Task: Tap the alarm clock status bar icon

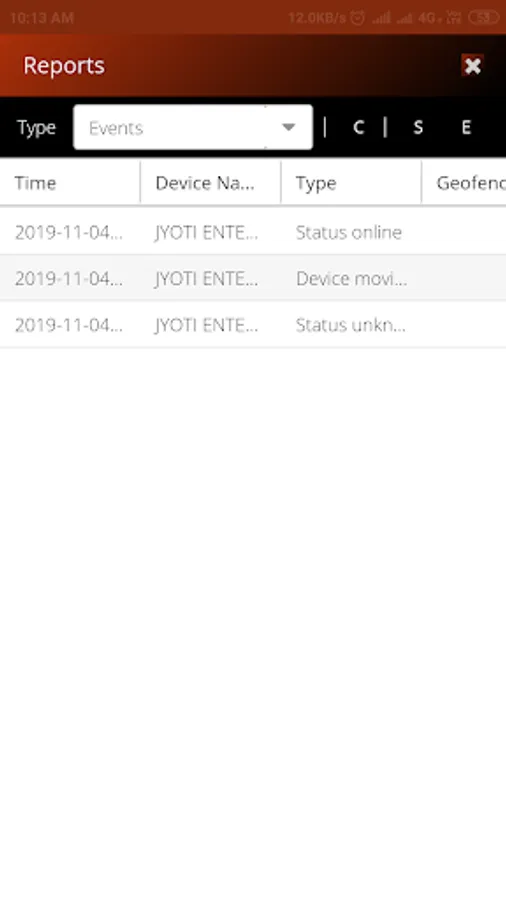Action: point(358,18)
